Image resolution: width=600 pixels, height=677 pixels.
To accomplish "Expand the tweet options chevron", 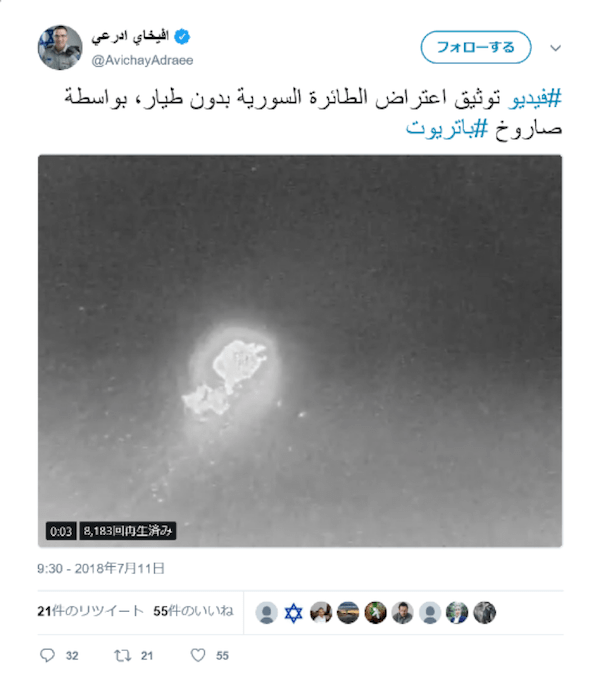I will (x=556, y=48).
